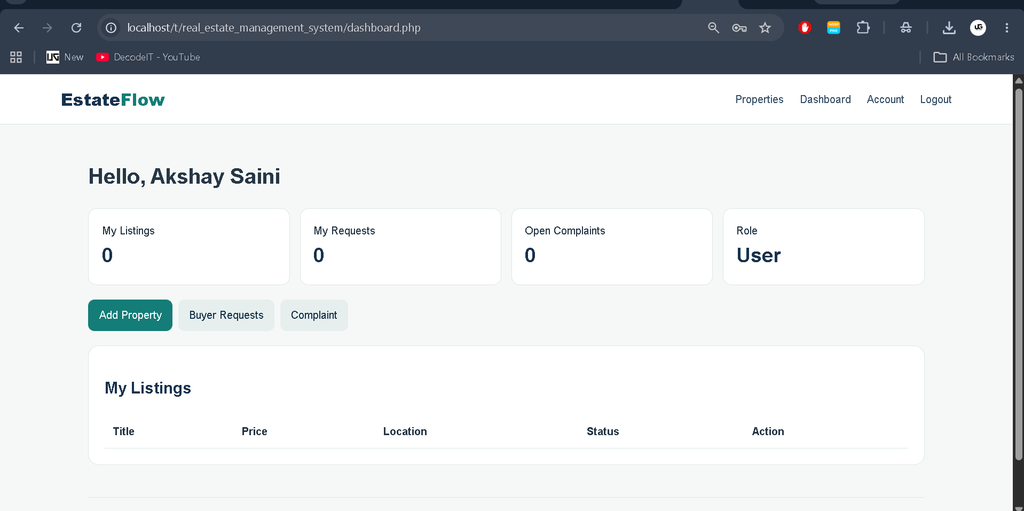This screenshot has height=511, width=1024.
Task: Click the EstateFlow logo
Action: point(113,100)
